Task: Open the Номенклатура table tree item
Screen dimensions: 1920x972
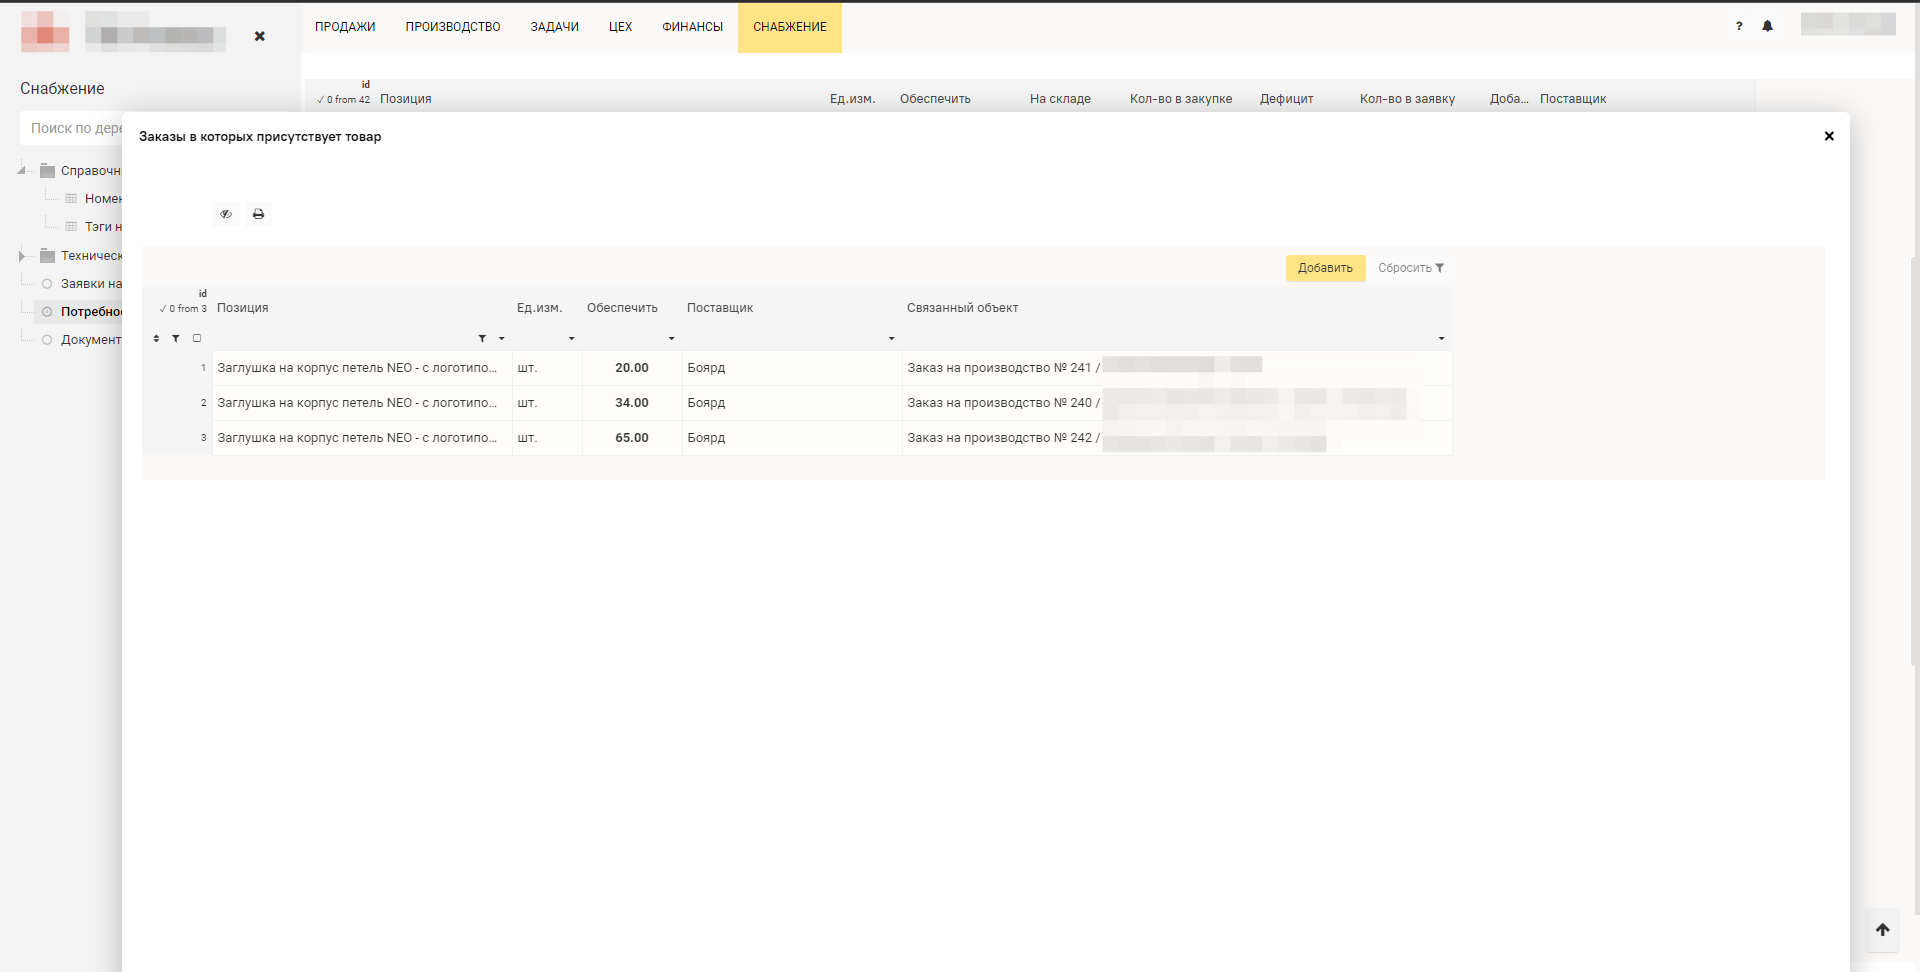Action: pos(93,199)
